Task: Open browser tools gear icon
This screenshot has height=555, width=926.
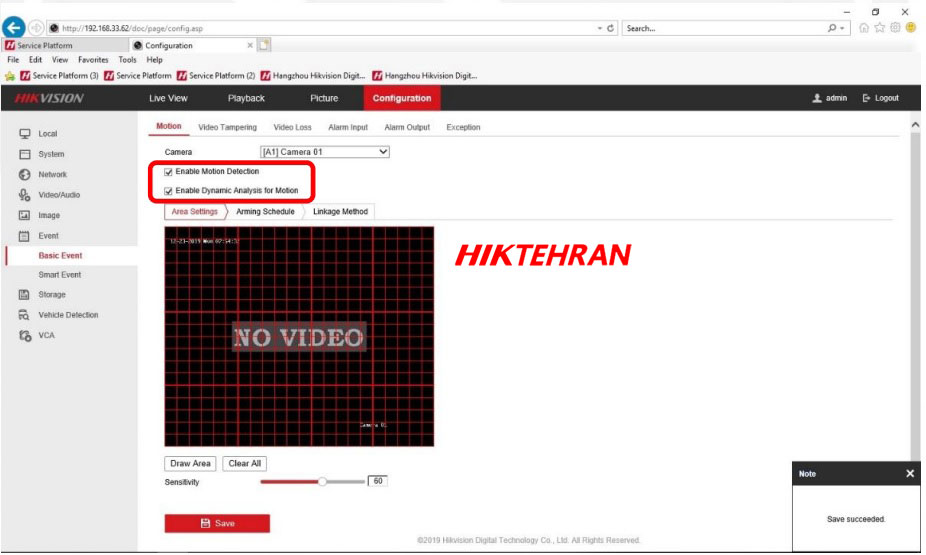Action: [895, 28]
